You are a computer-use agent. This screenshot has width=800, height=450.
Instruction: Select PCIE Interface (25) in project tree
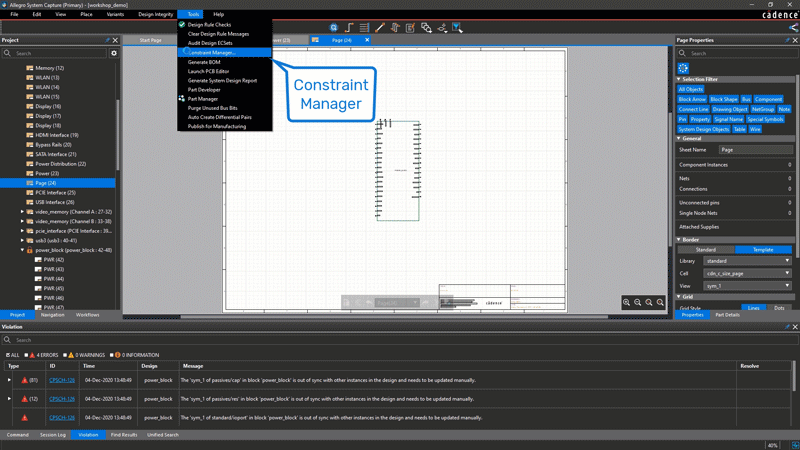(x=55, y=193)
